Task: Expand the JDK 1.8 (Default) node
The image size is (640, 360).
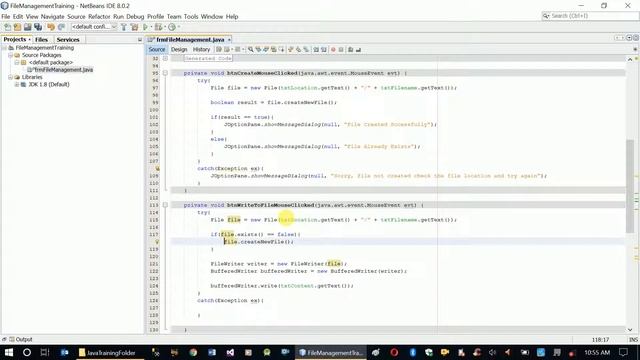Action: (17, 84)
